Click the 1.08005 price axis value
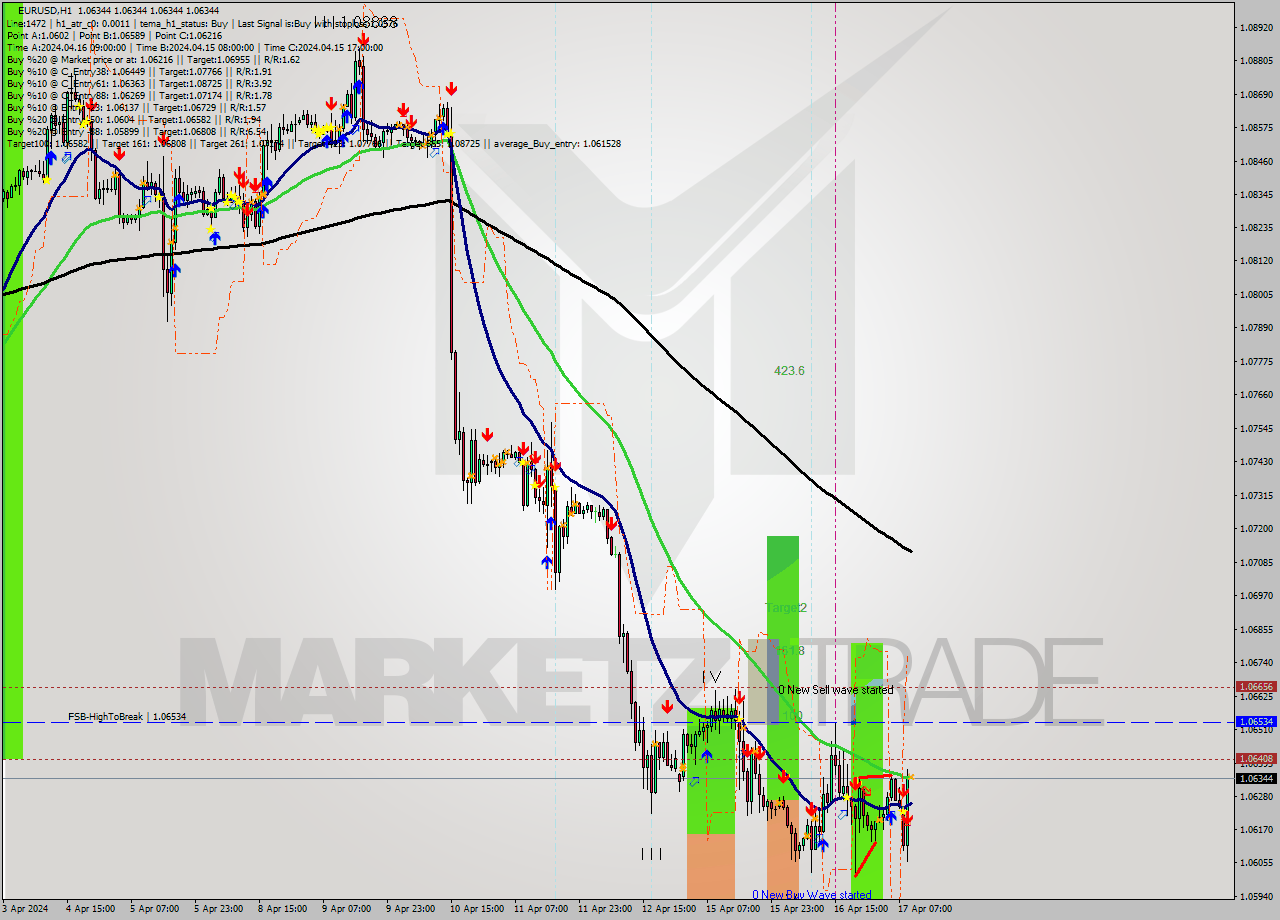Screen dimensions: 1280x920 pyautogui.click(x=1256, y=294)
